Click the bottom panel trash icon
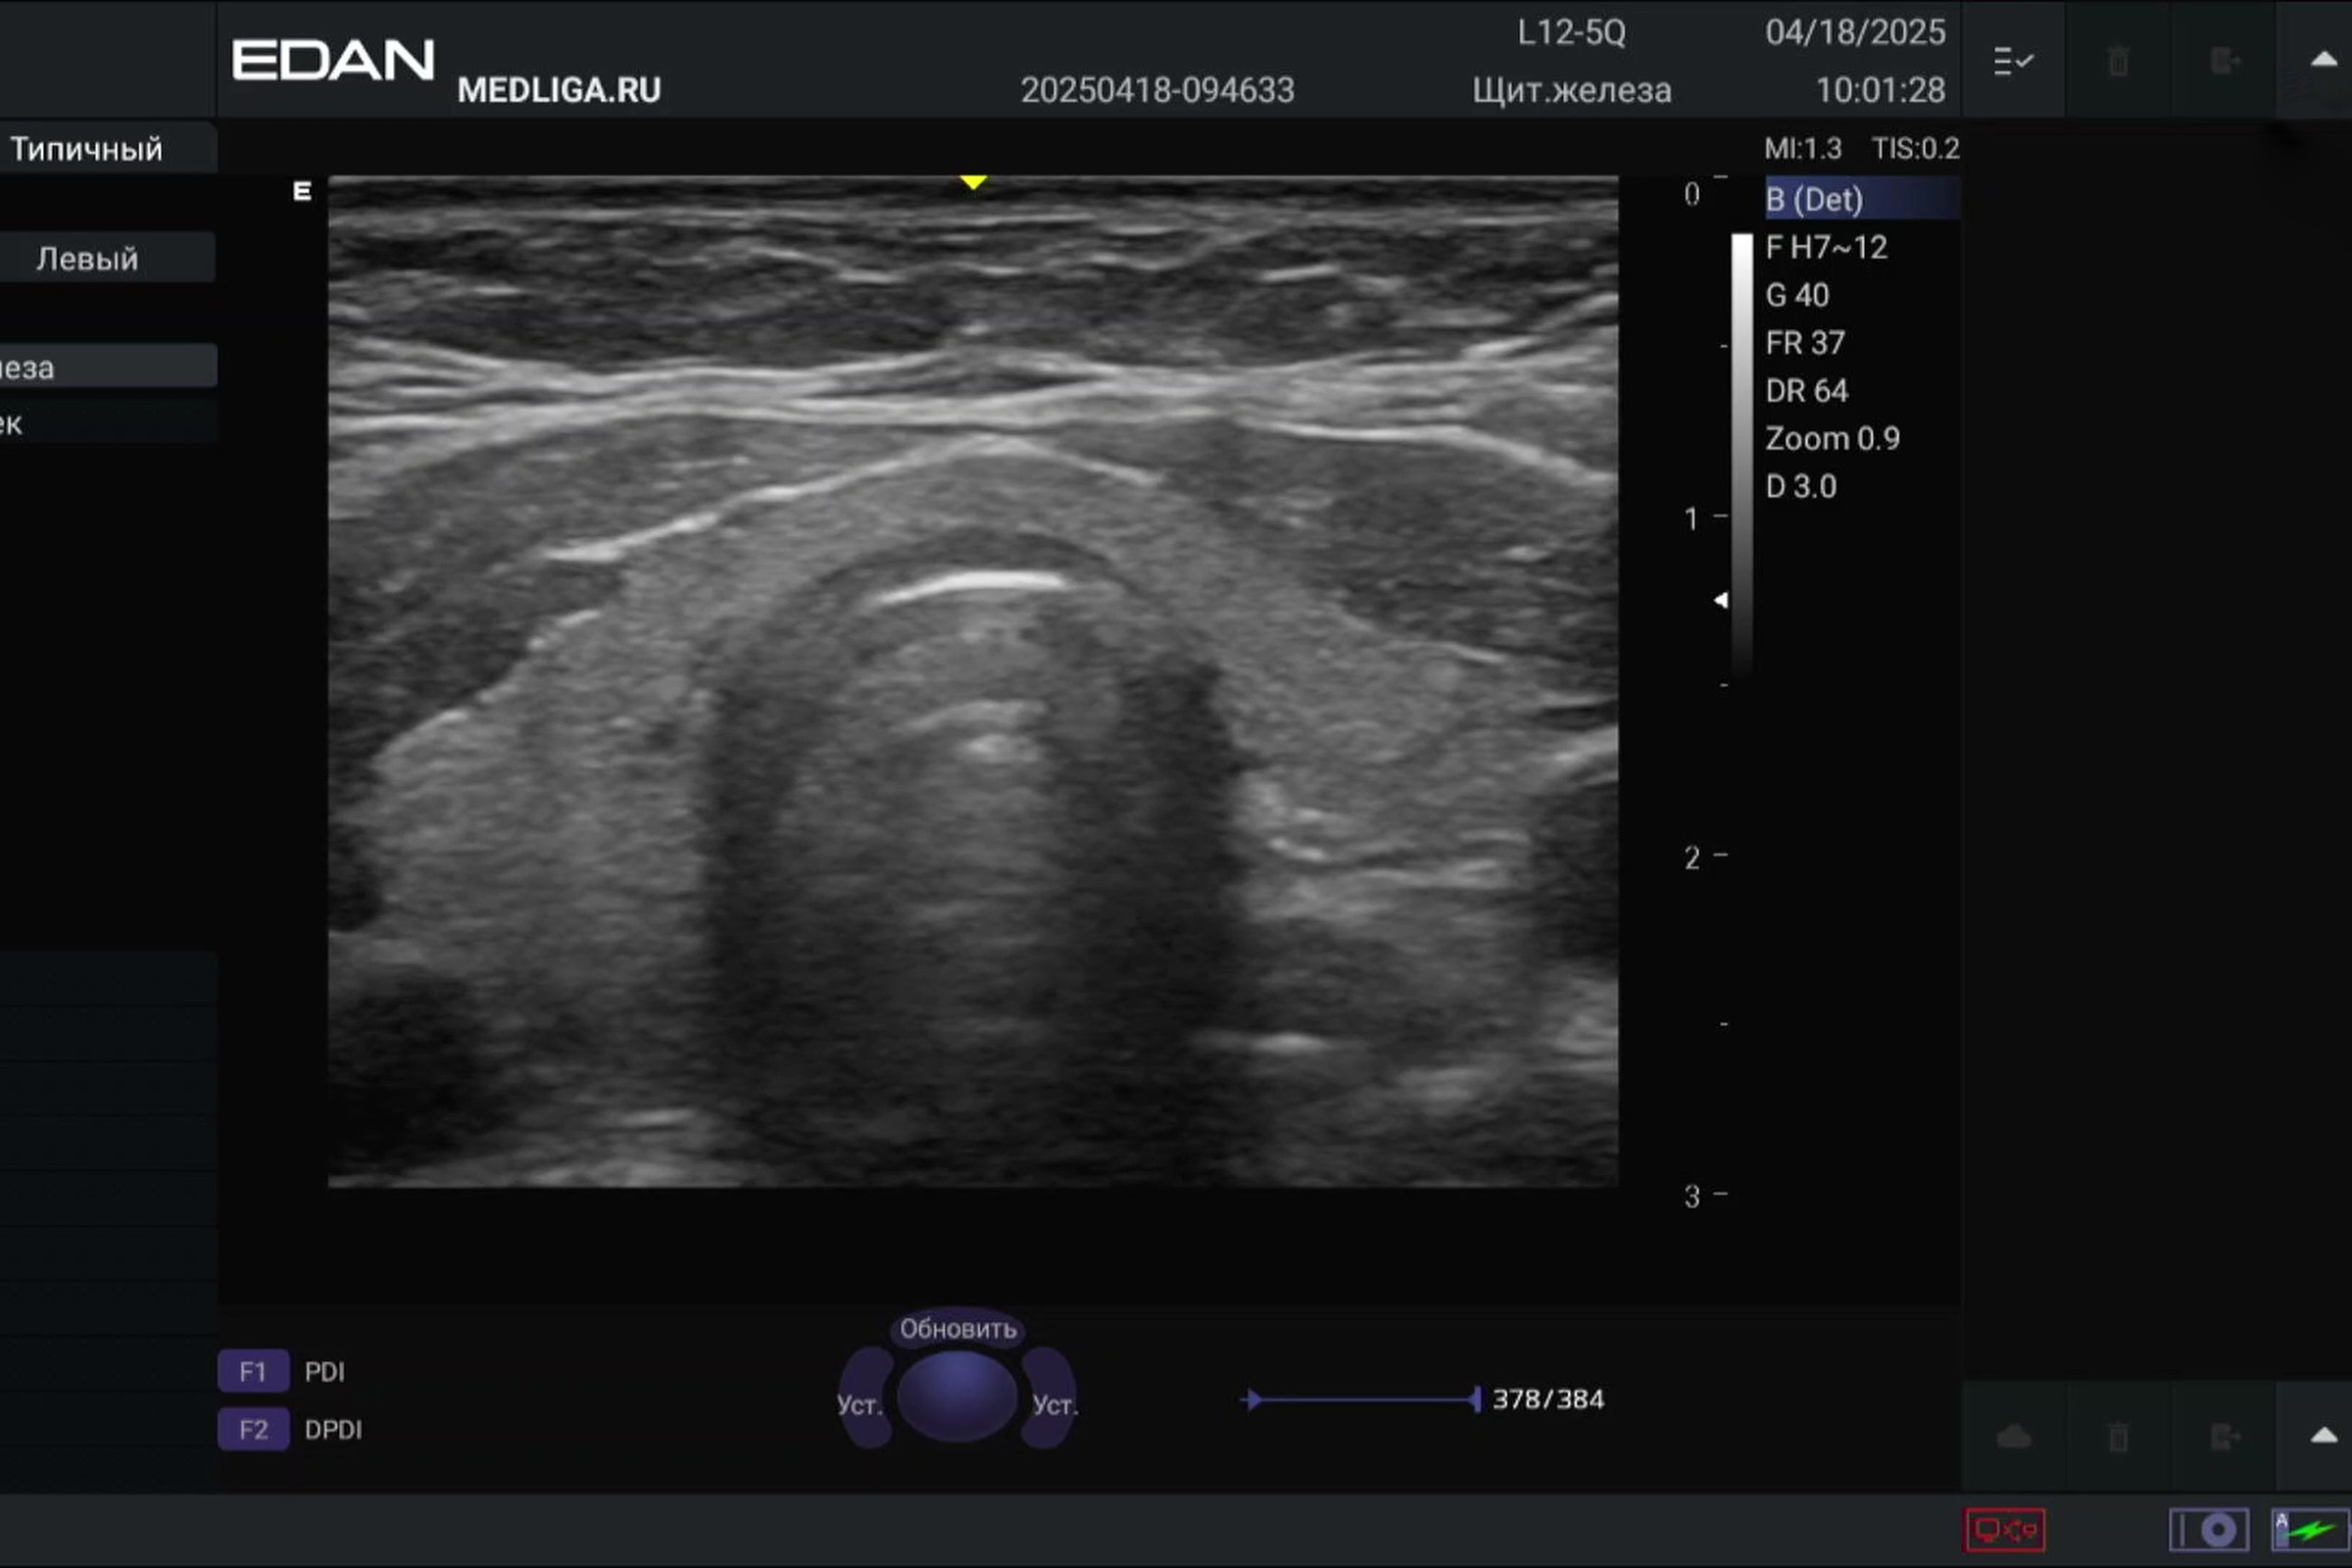Image resolution: width=2352 pixels, height=1568 pixels. point(2117,1437)
